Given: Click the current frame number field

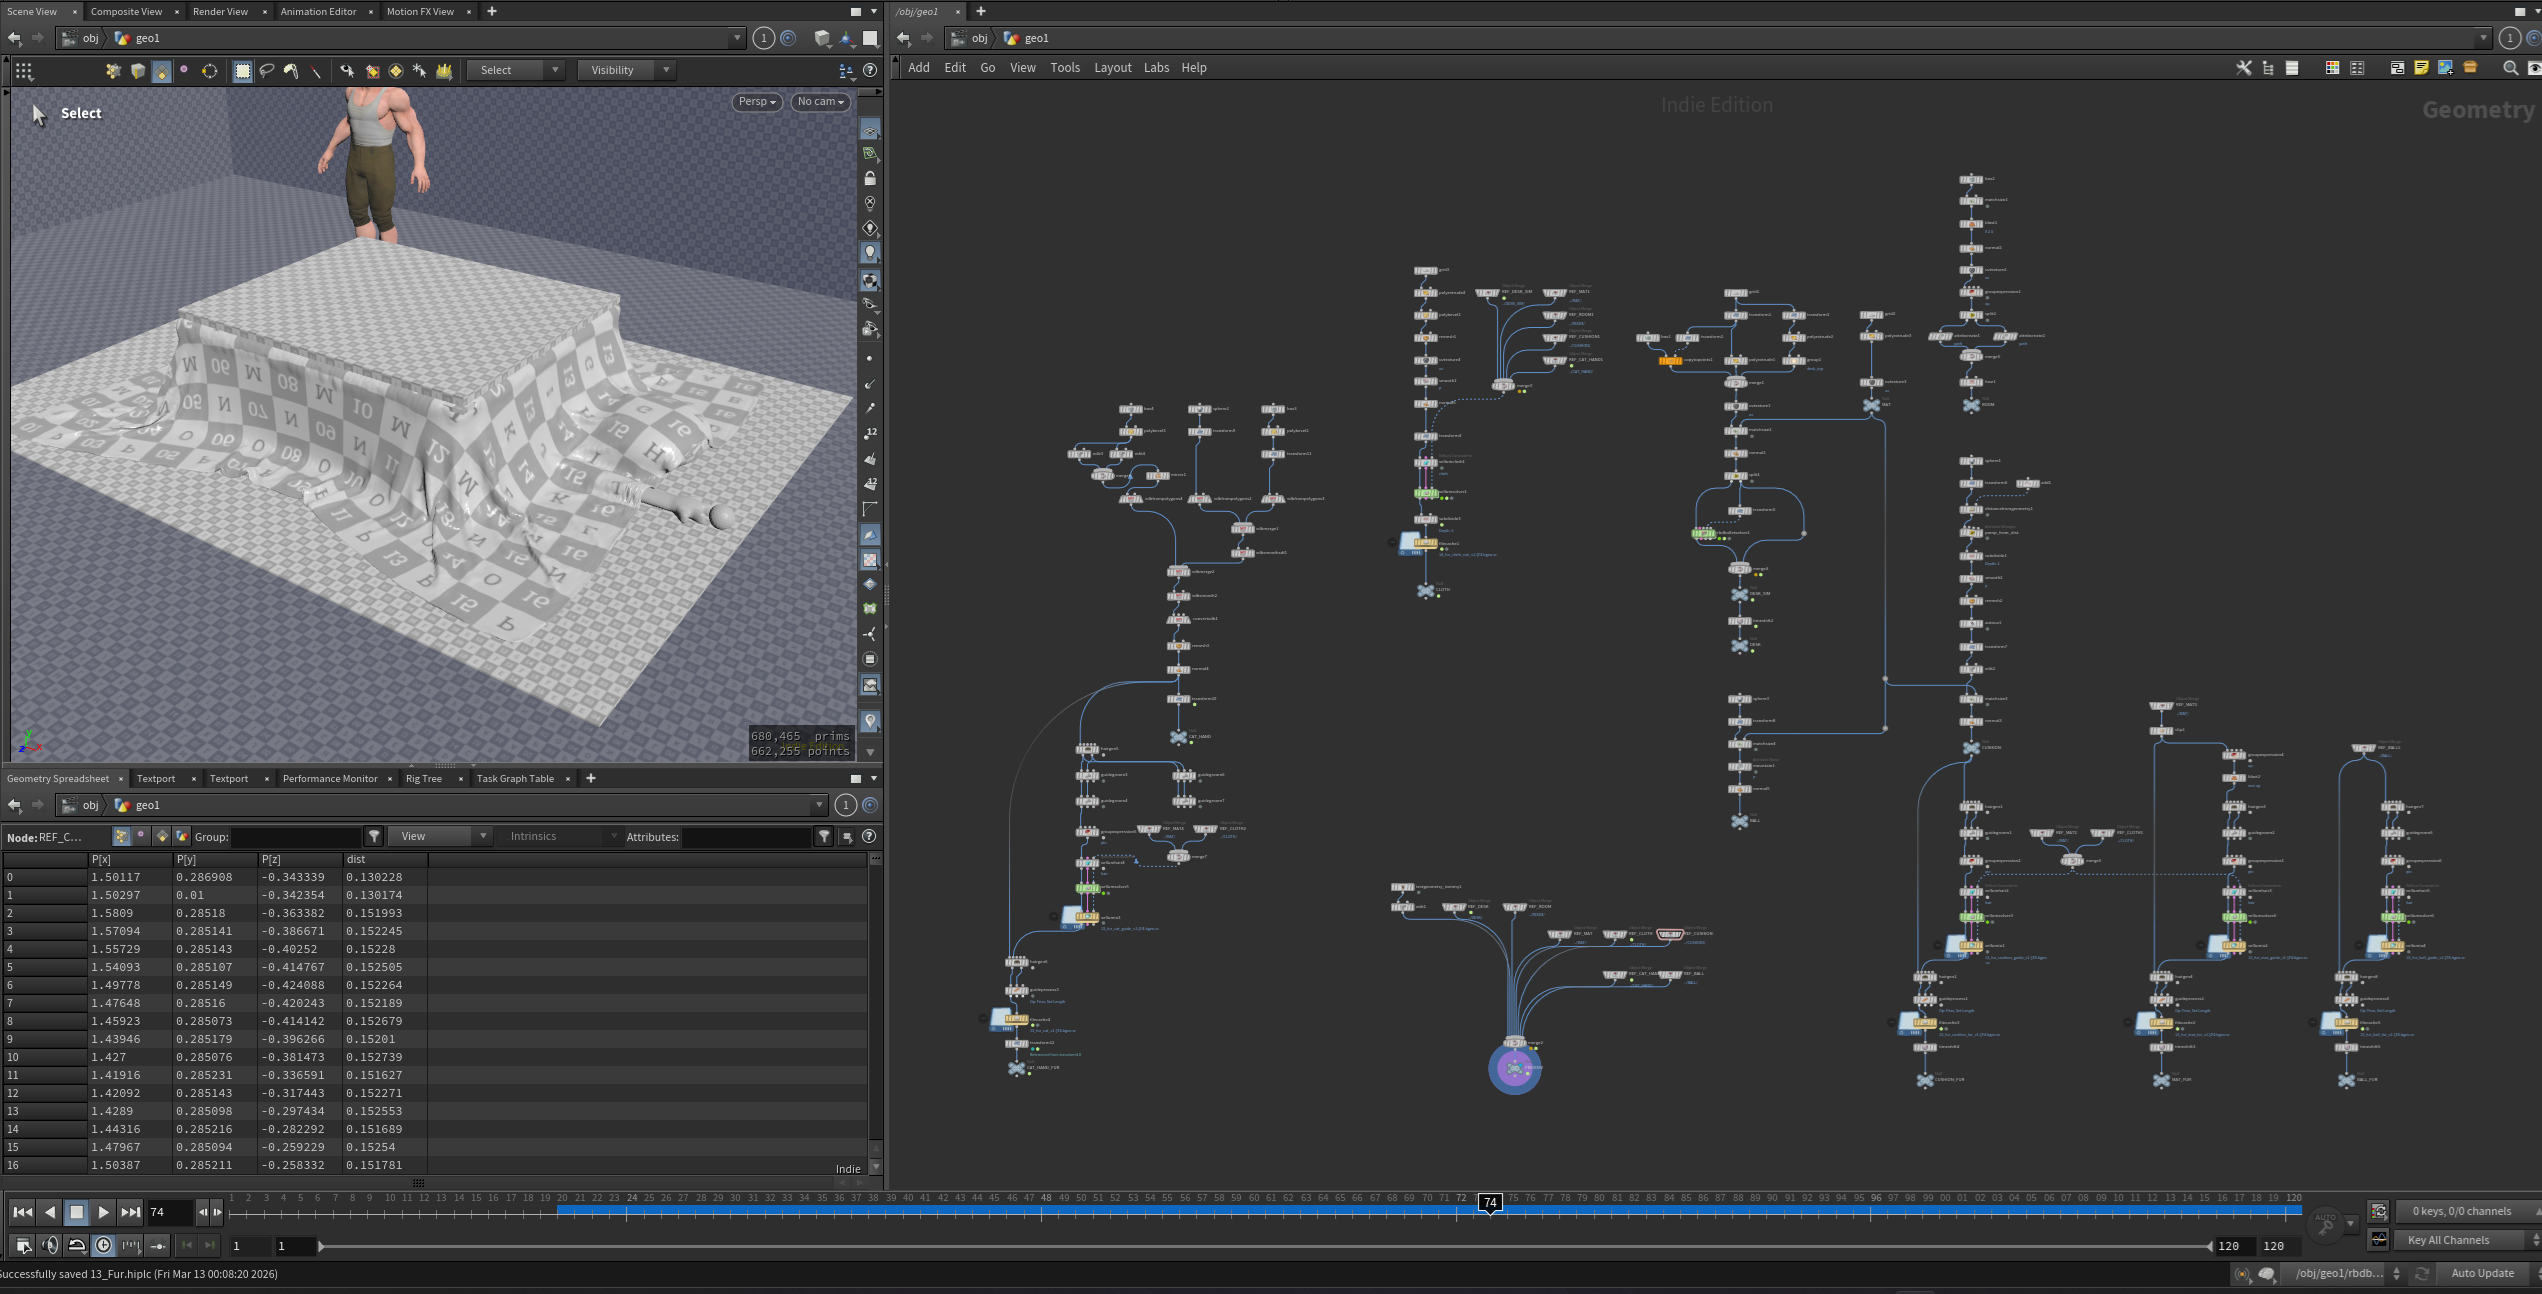Looking at the screenshot, I should 169,1212.
